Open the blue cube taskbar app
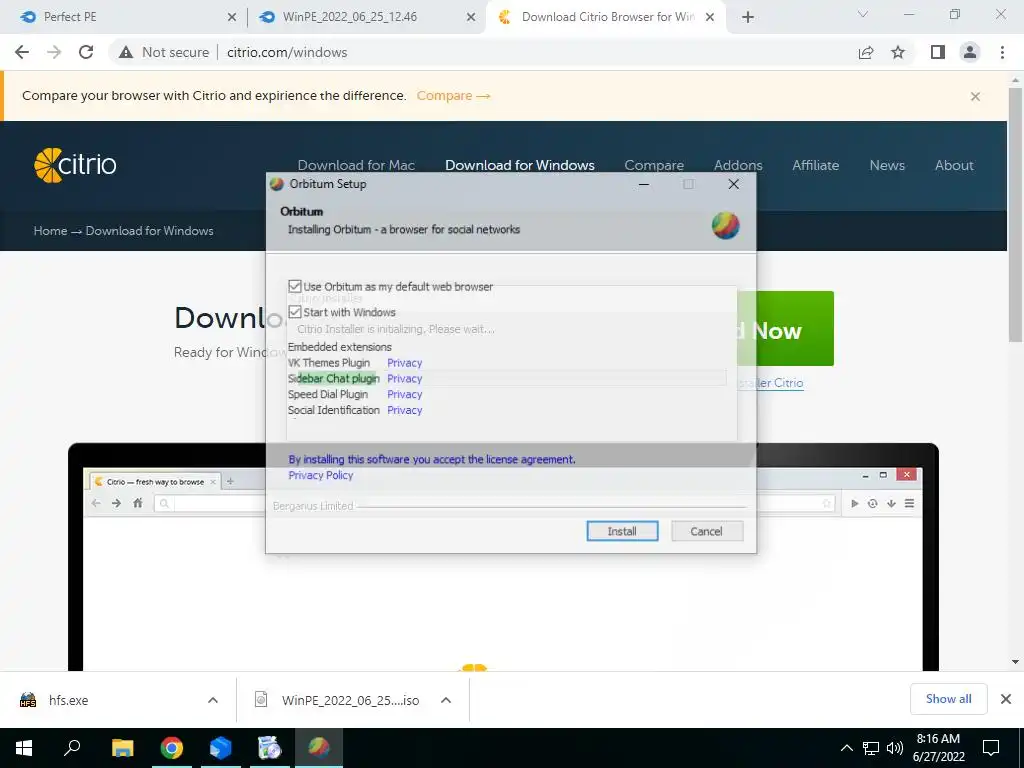The width and height of the screenshot is (1024, 768). pyautogui.click(x=221, y=748)
